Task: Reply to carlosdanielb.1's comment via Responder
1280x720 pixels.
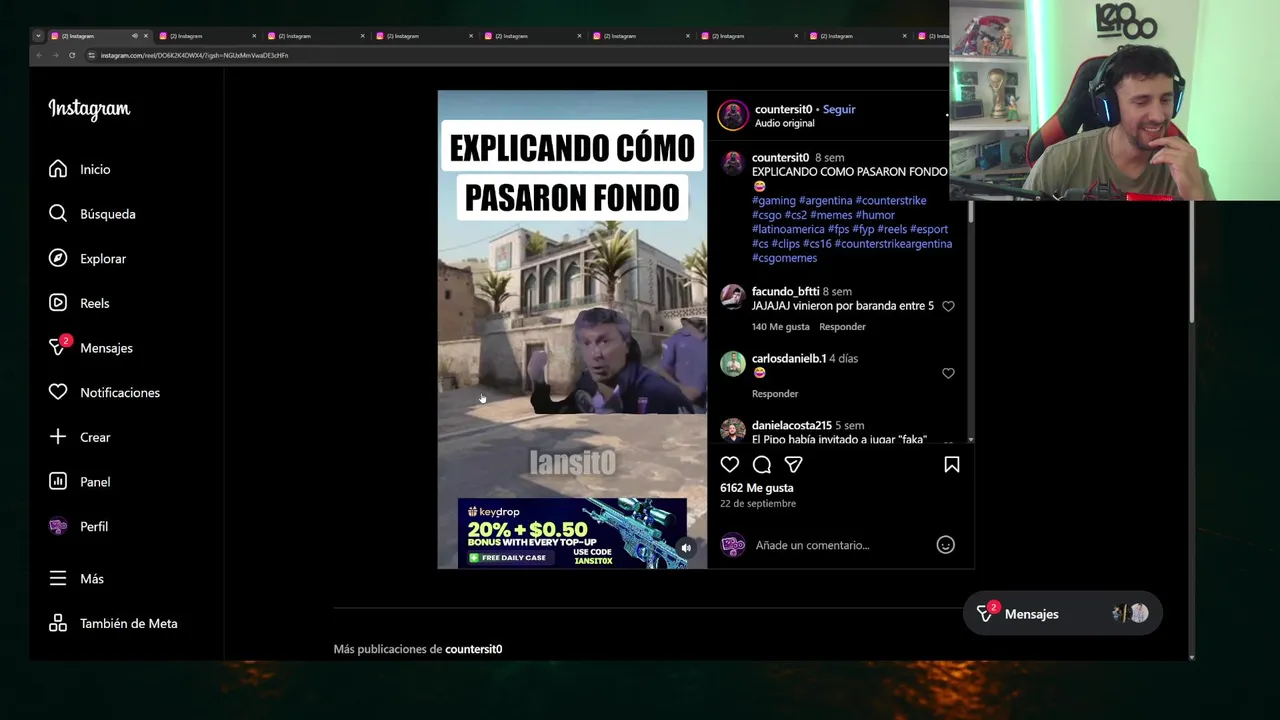Action: click(775, 394)
